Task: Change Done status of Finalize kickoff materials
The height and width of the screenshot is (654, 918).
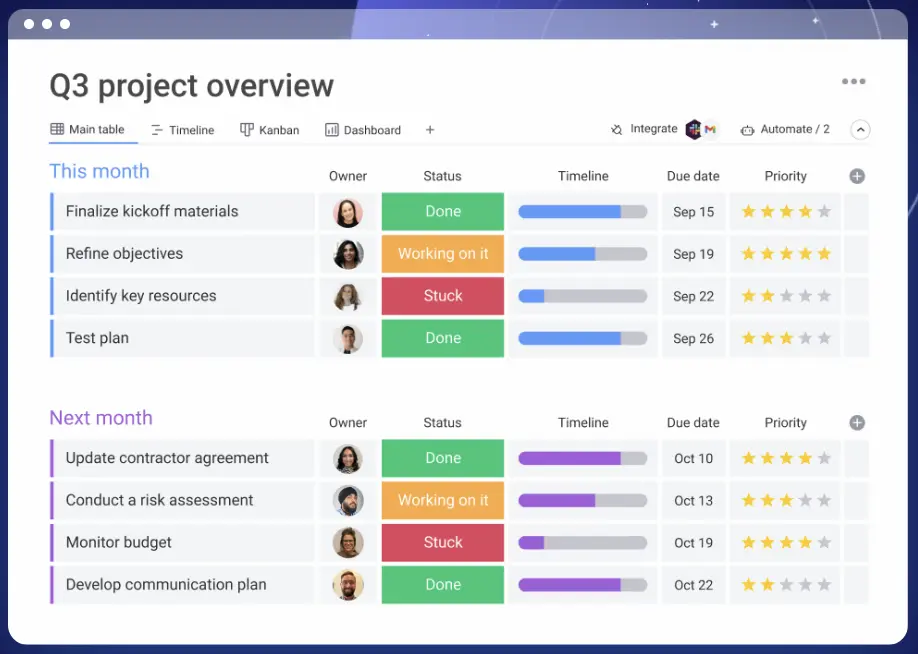Action: pyautogui.click(x=443, y=211)
